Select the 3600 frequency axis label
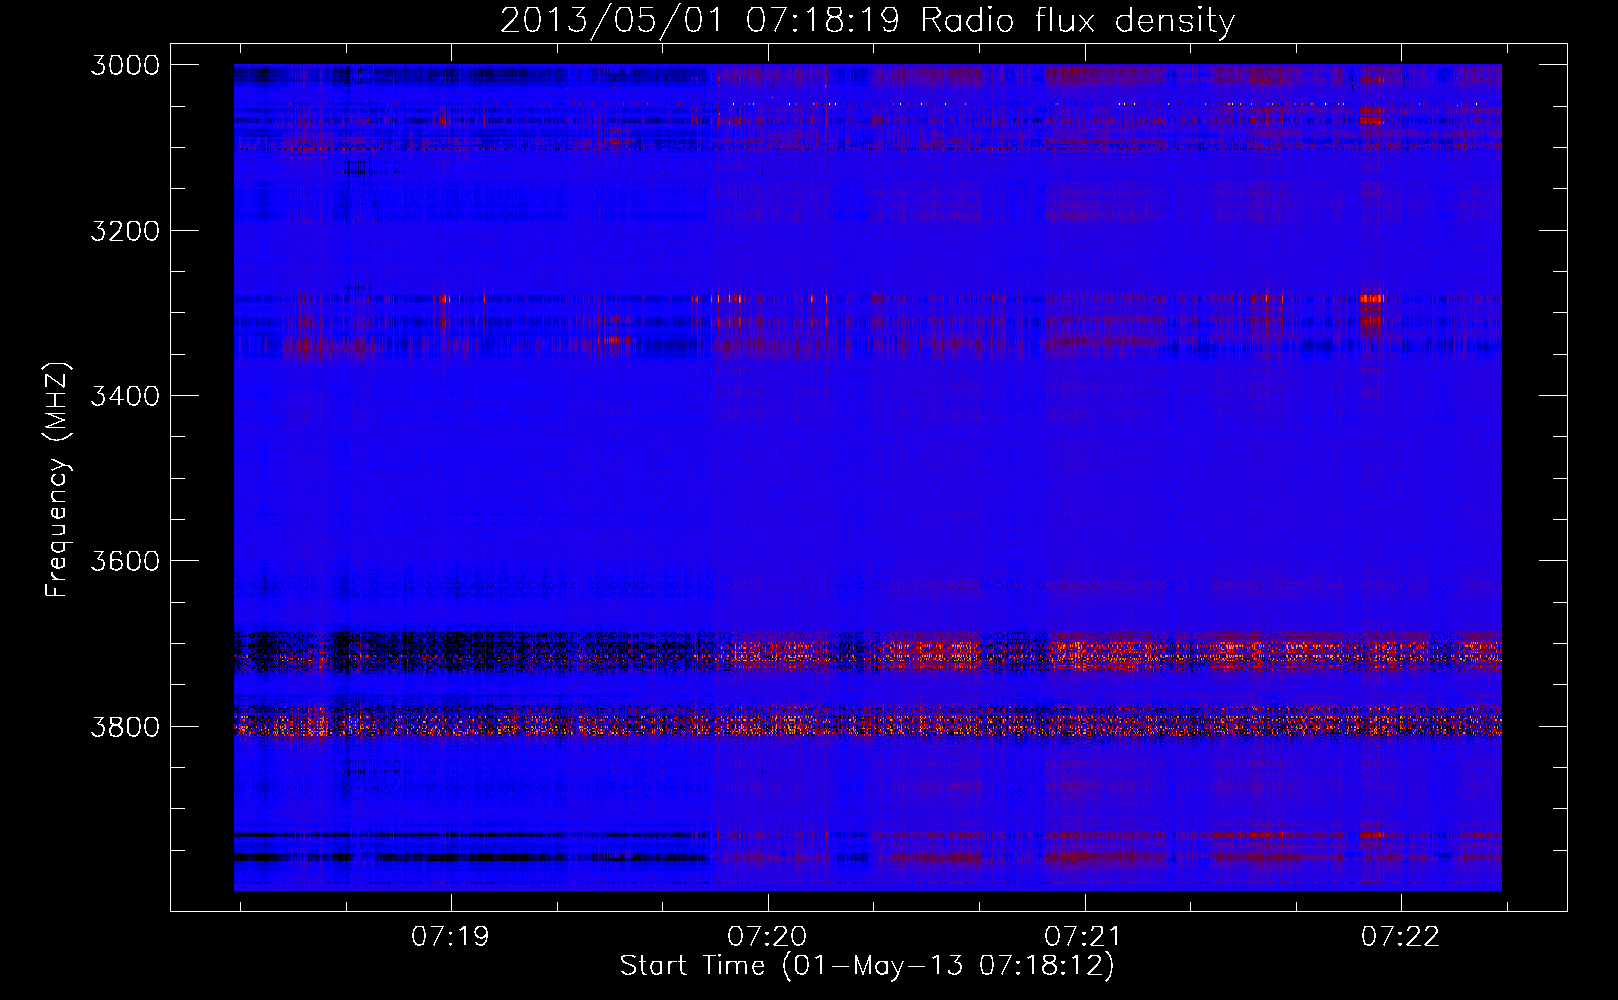Viewport: 1618px width, 1000px height. (124, 561)
